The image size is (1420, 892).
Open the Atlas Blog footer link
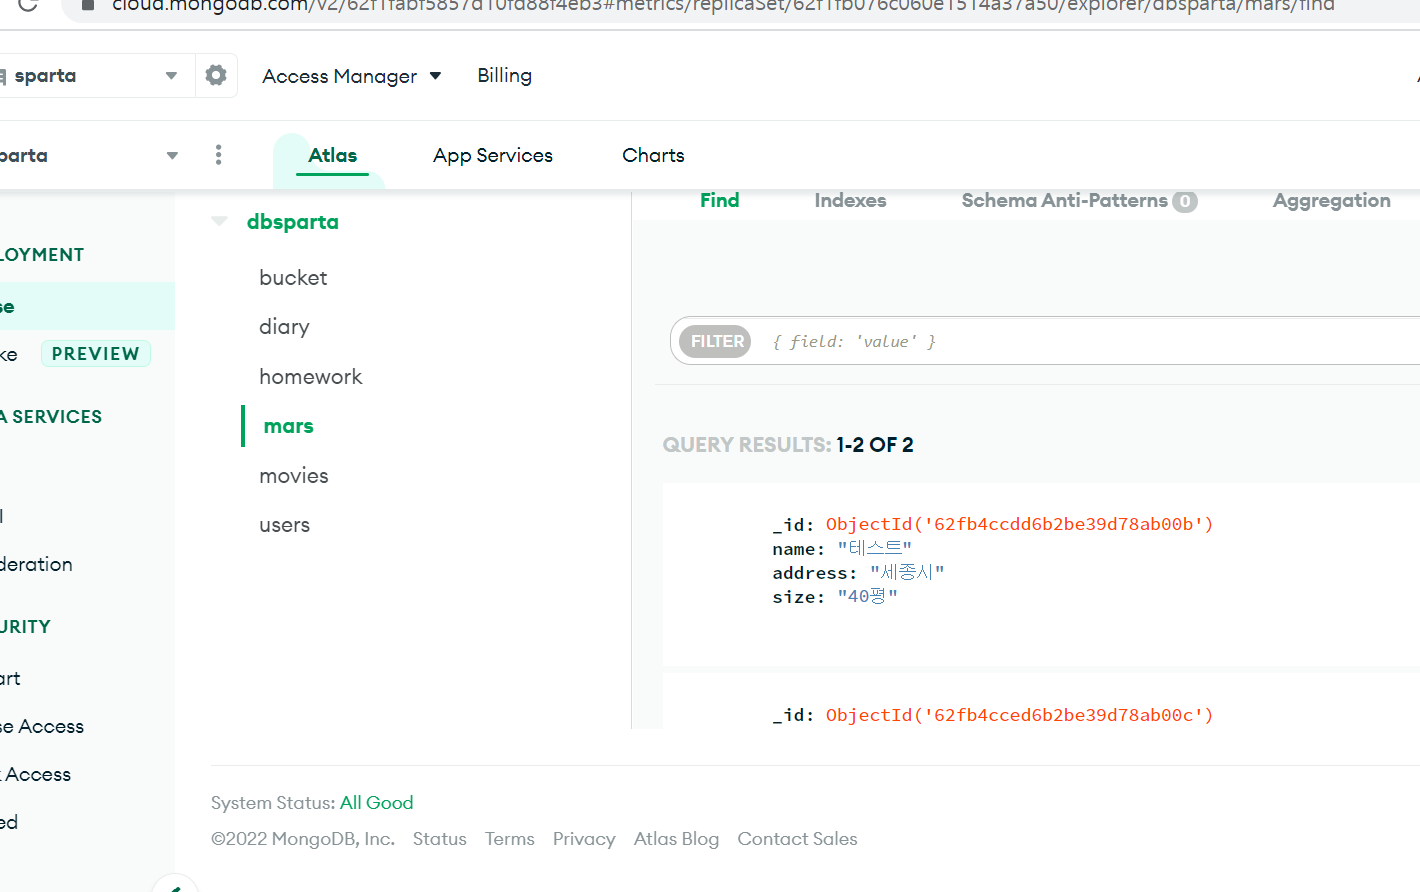click(676, 839)
